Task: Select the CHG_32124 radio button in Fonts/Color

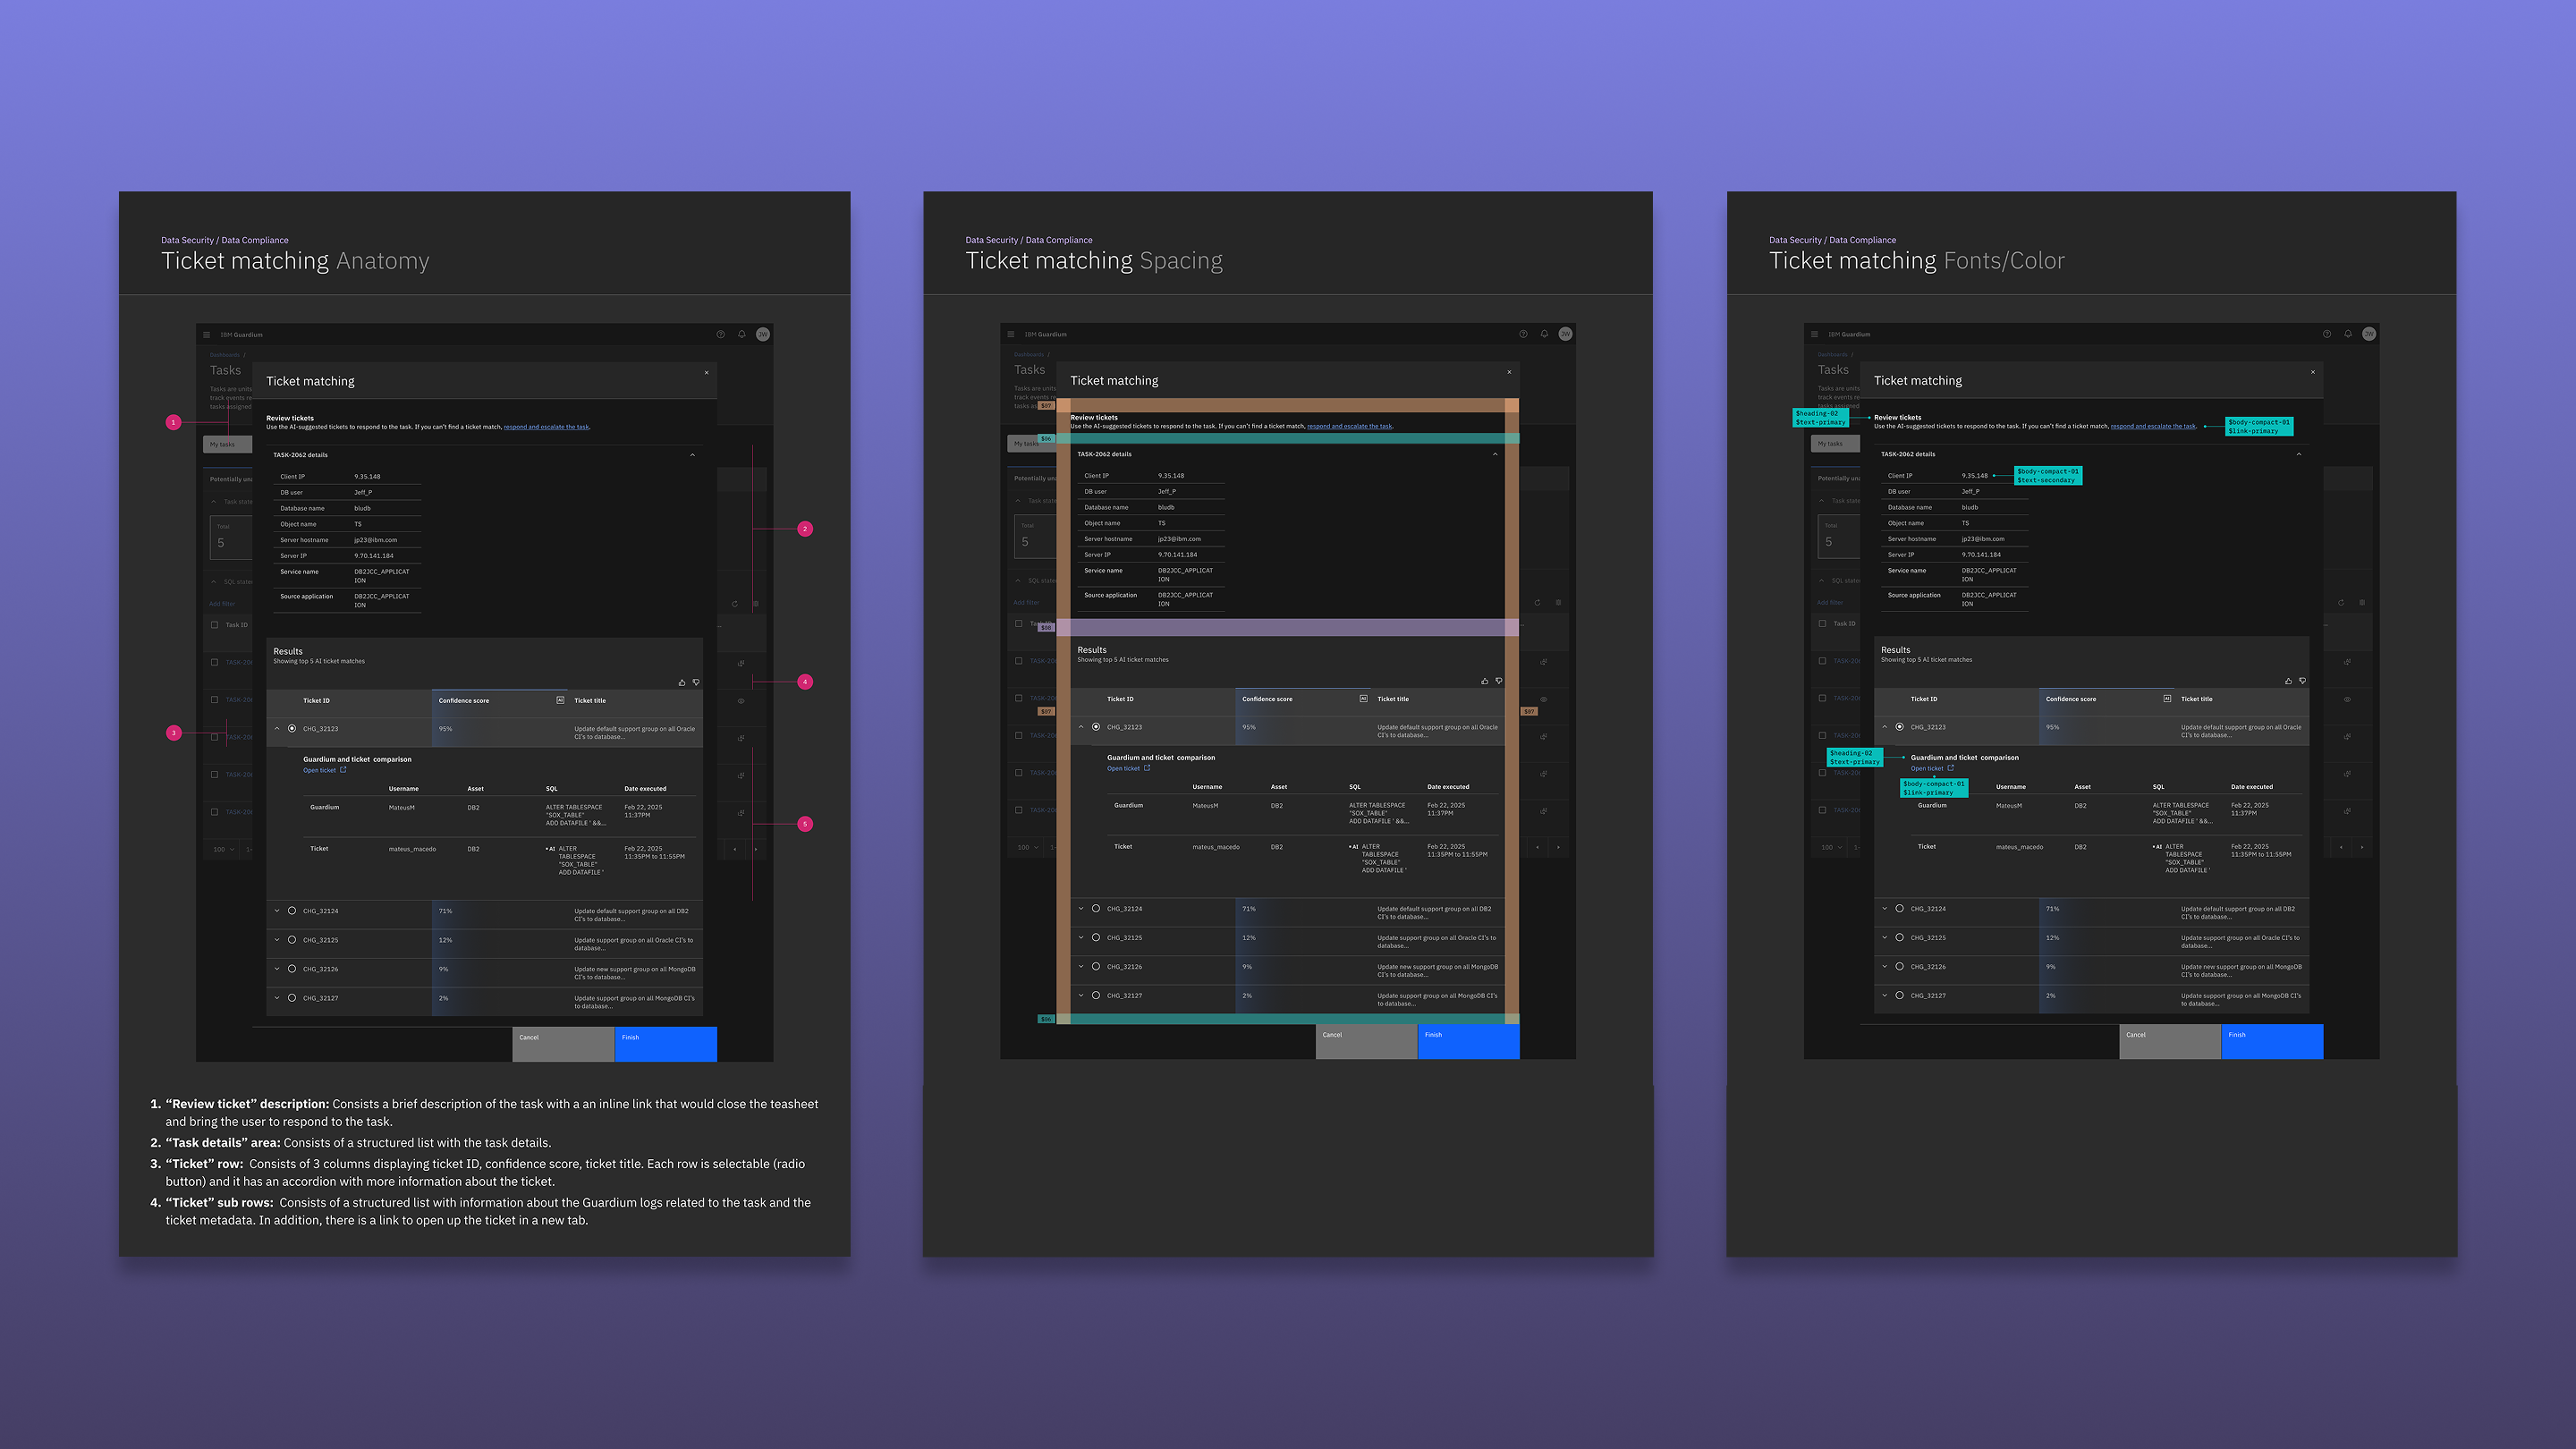Action: [x=1900, y=909]
